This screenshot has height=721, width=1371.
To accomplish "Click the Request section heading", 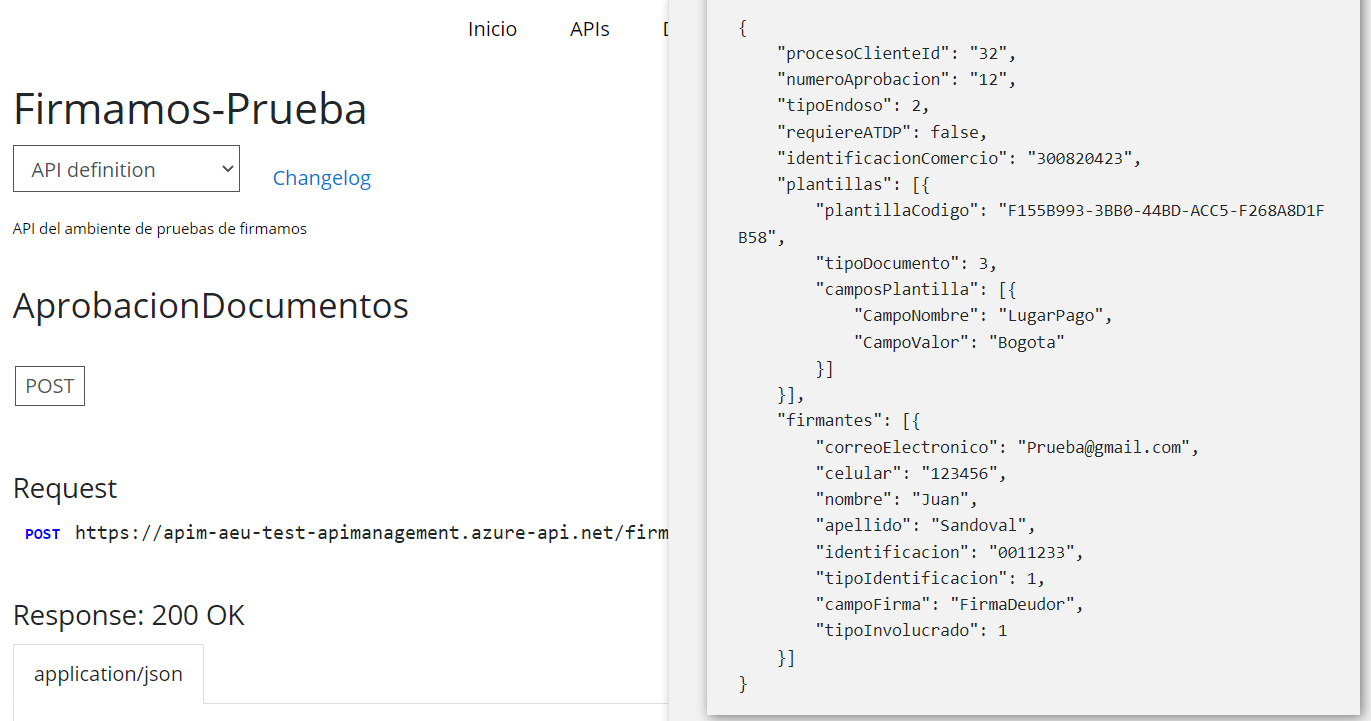I will click(x=65, y=488).
